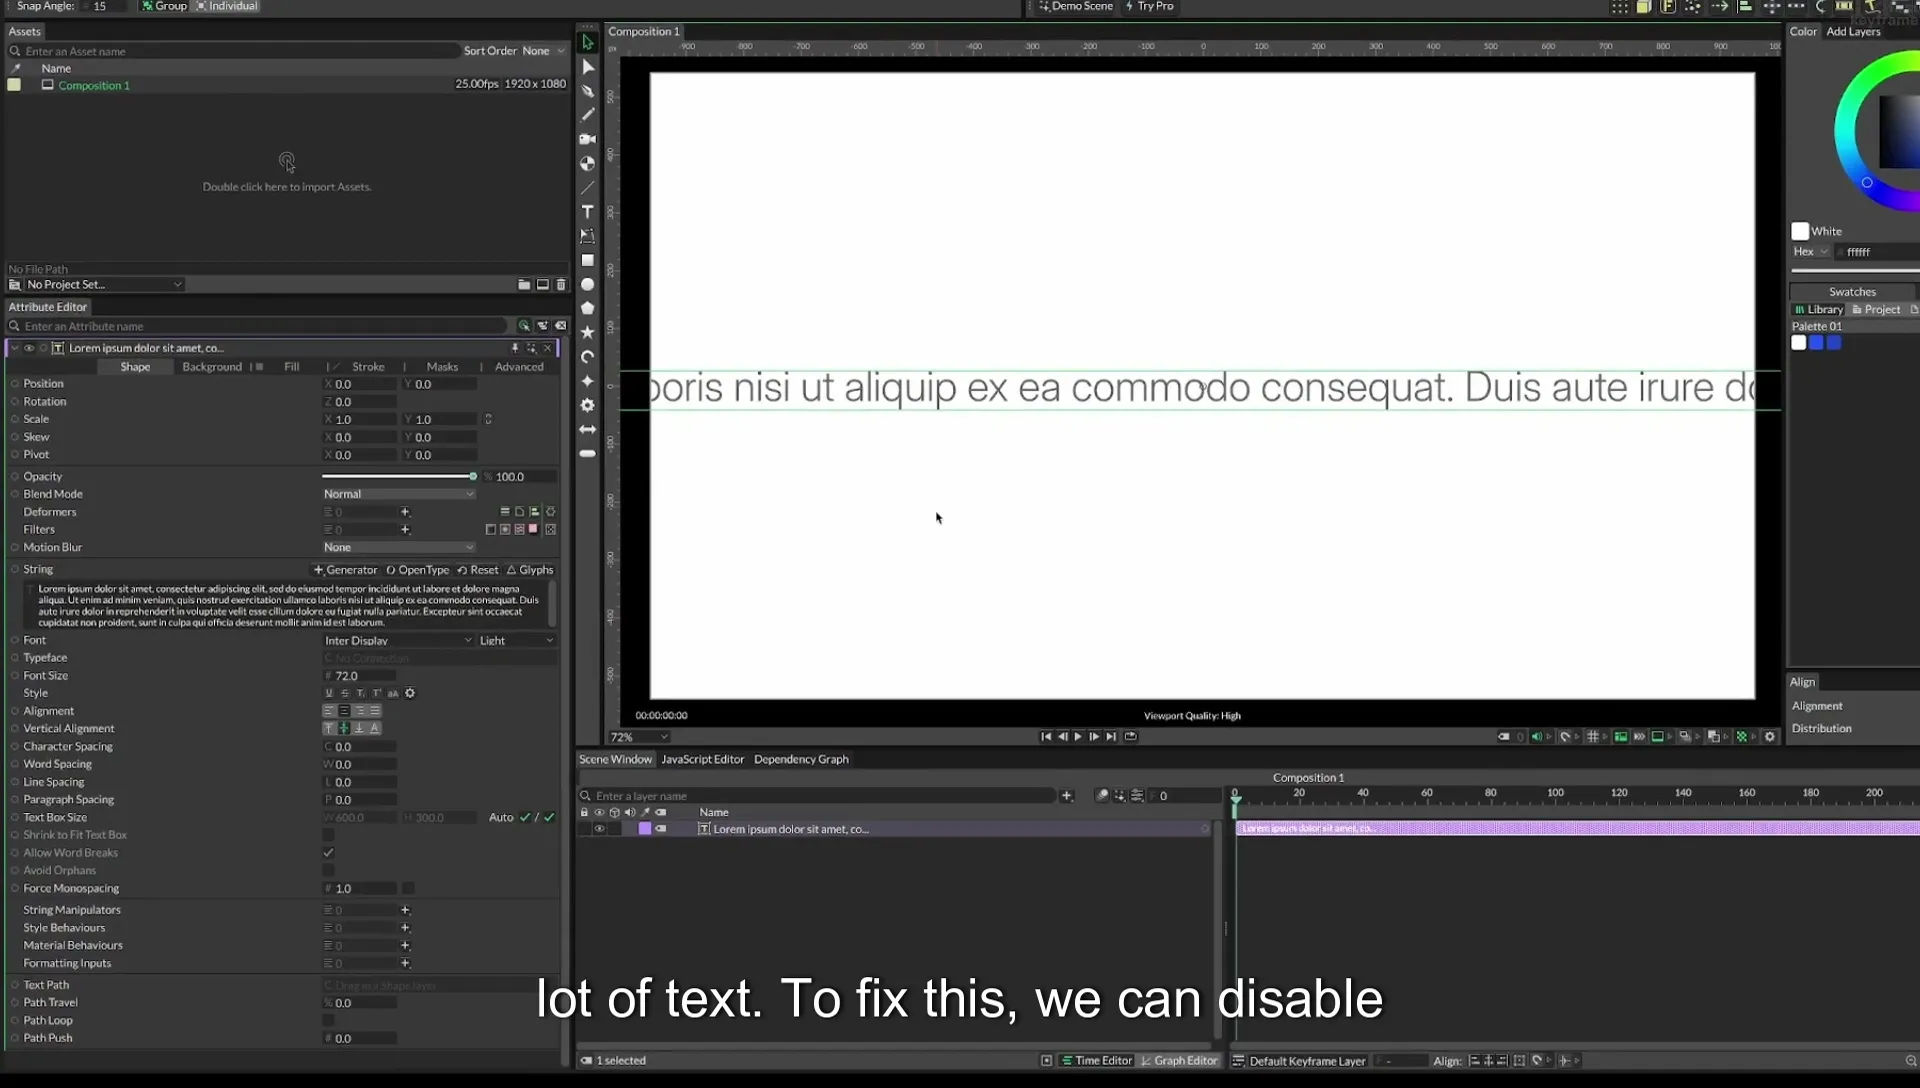Select the Star shape tool
1920x1088 pixels.
[x=587, y=332]
